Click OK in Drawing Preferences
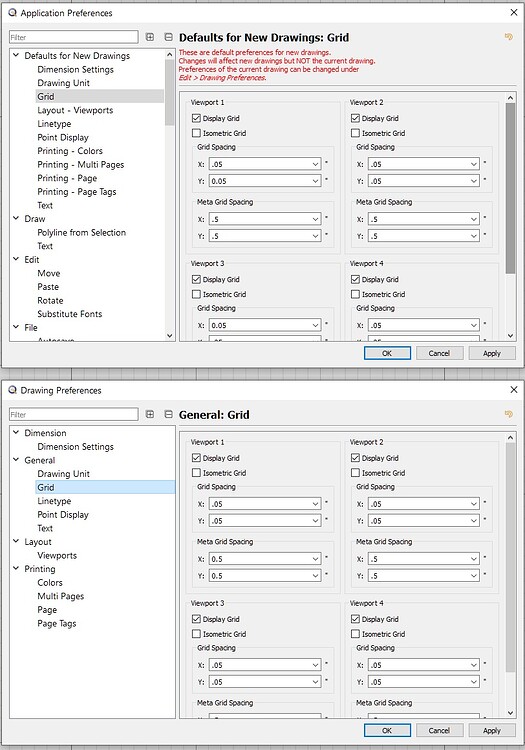Screen dimensions: 525x750 387,730
